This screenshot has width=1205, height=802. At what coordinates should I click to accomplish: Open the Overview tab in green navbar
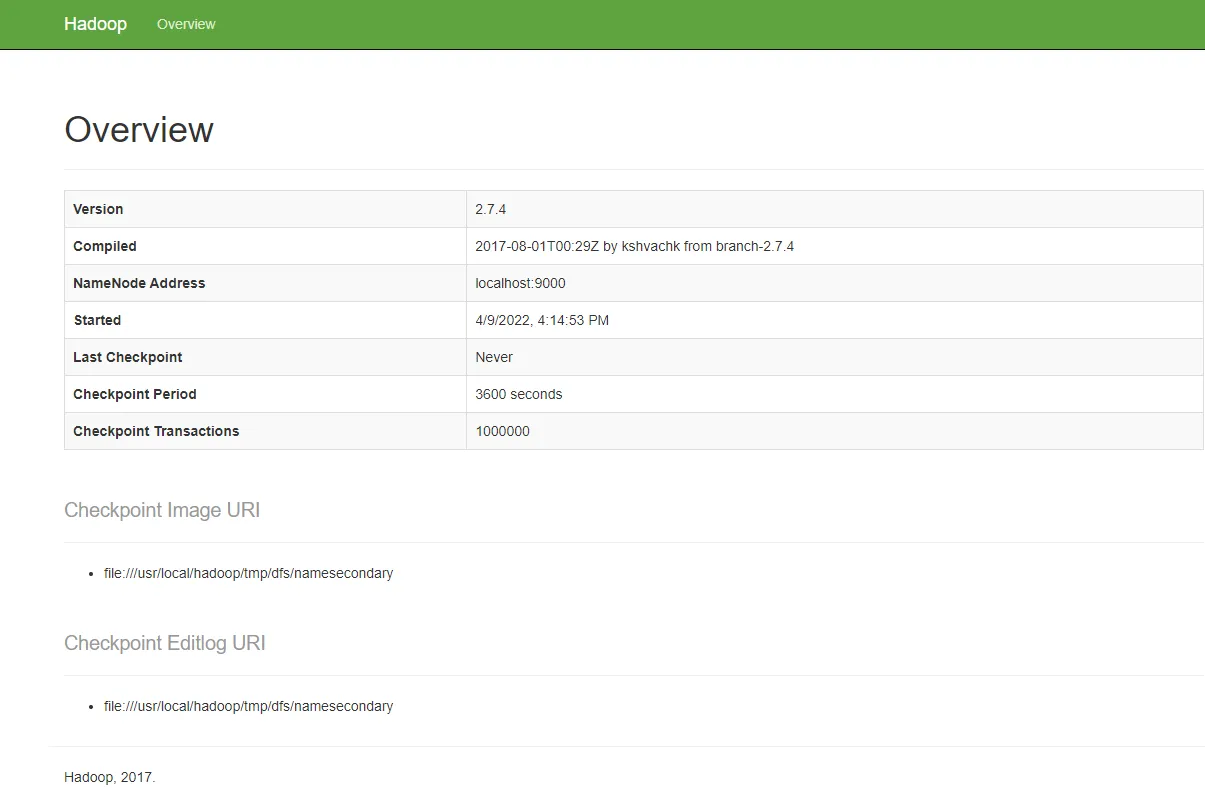(x=186, y=24)
